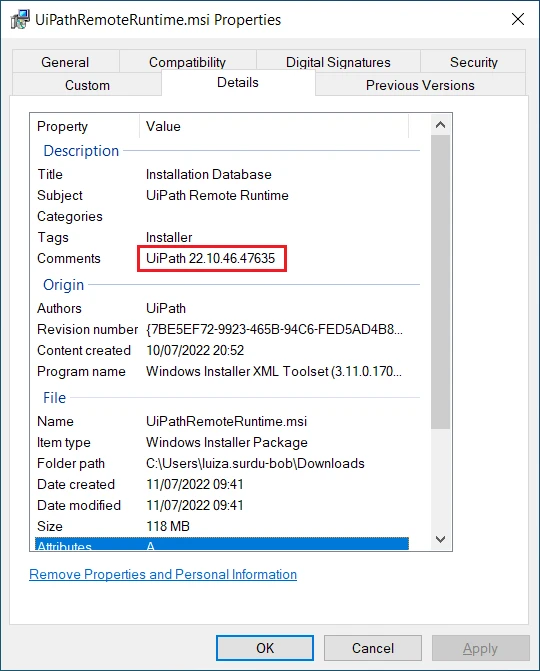Click the Subject value UiPath Remote Runtime
The width and height of the screenshot is (540, 671).
[x=217, y=195]
